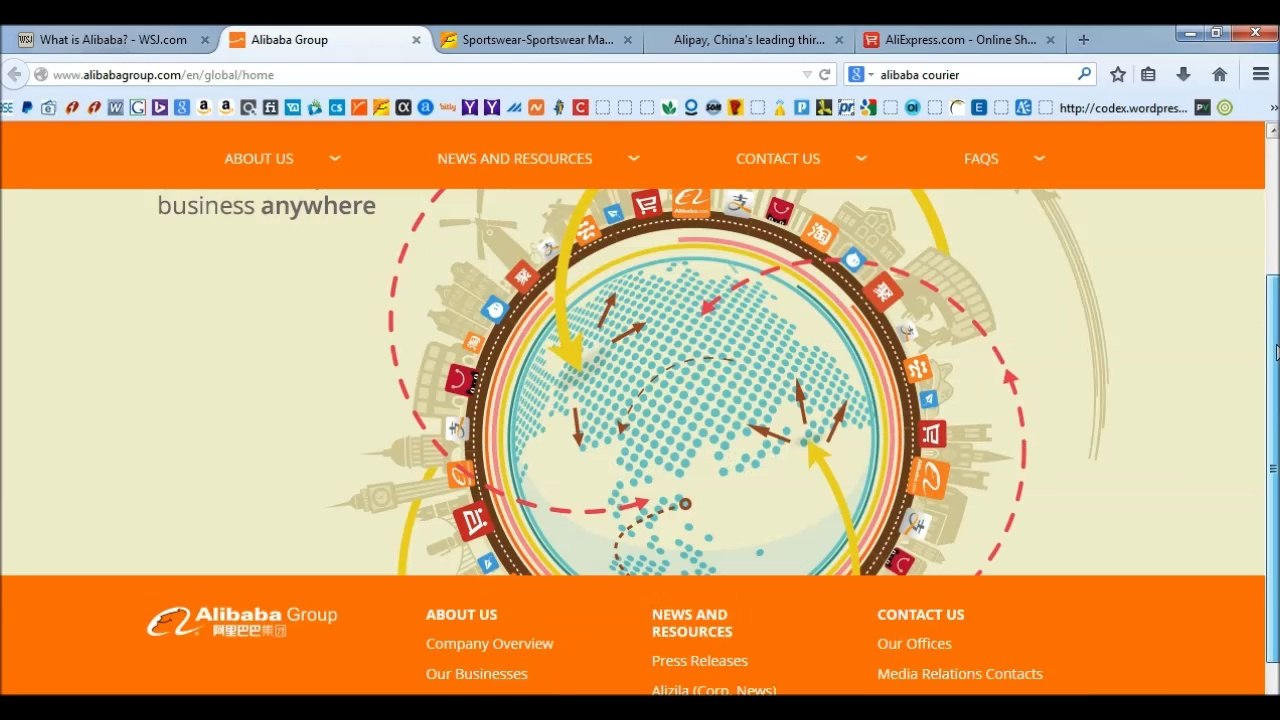This screenshot has width=1280, height=720.
Task: Open the Firefox hamburger menu
Action: coord(1260,74)
